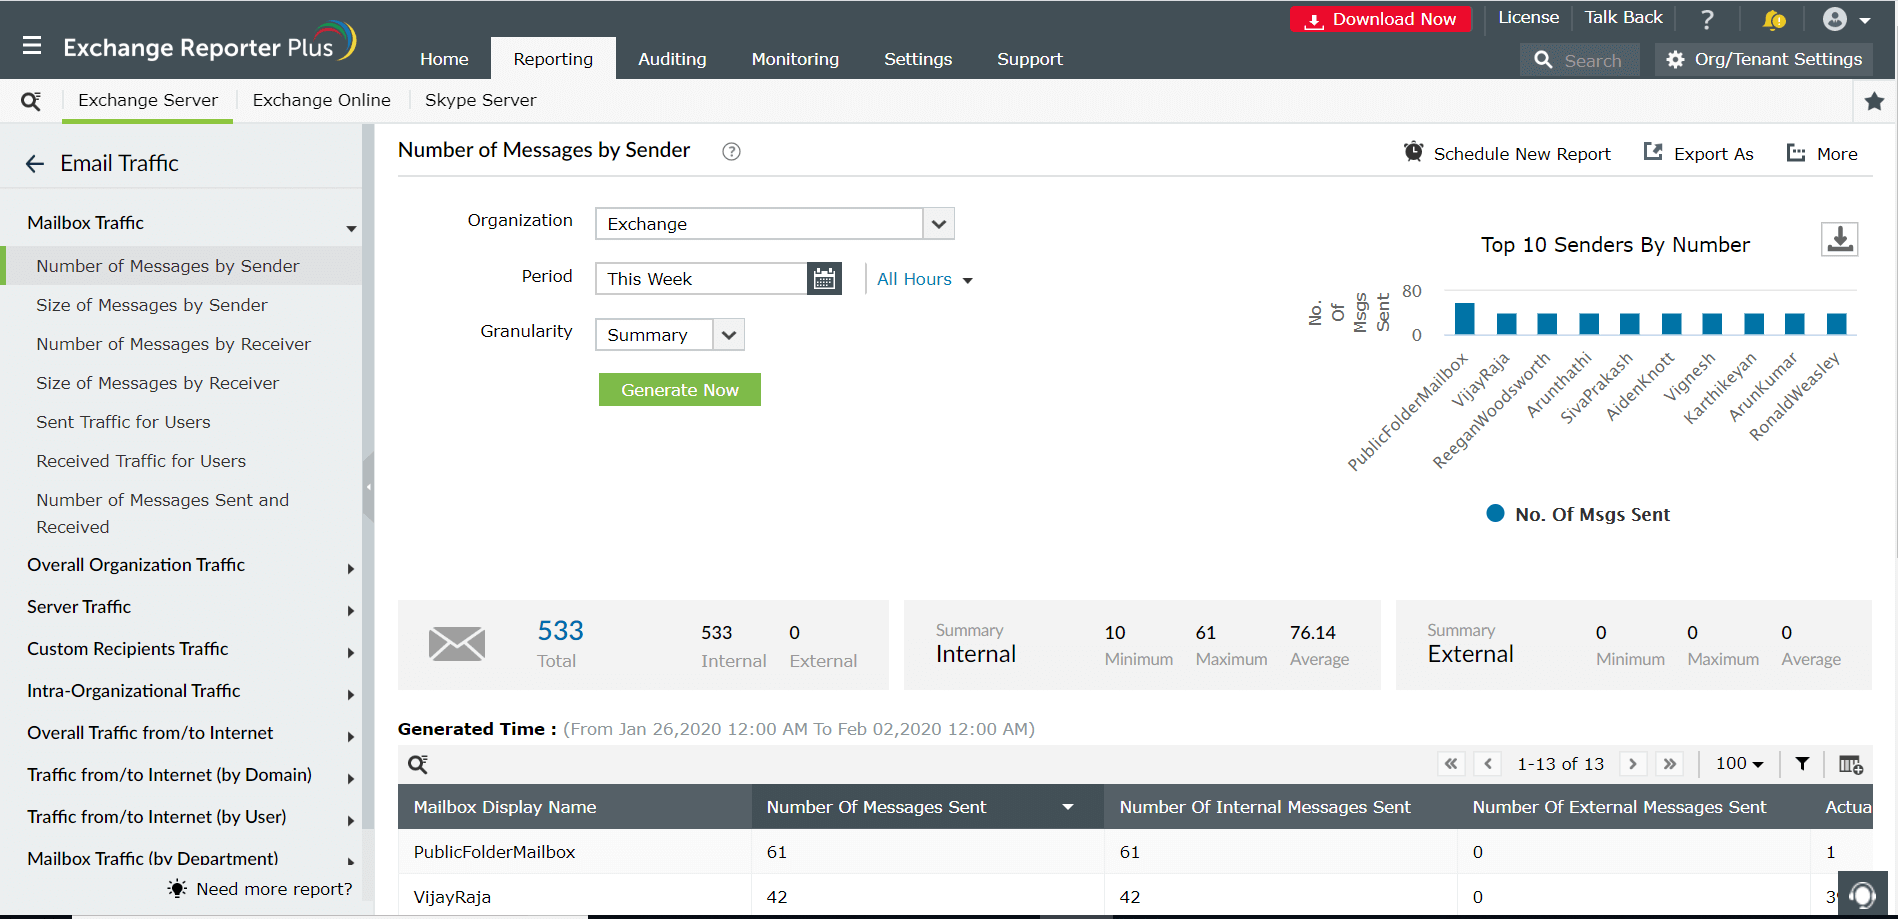This screenshot has height=919, width=1898.
Task: Expand Traffic from/to Internet (by Domain)
Action: 351,779
